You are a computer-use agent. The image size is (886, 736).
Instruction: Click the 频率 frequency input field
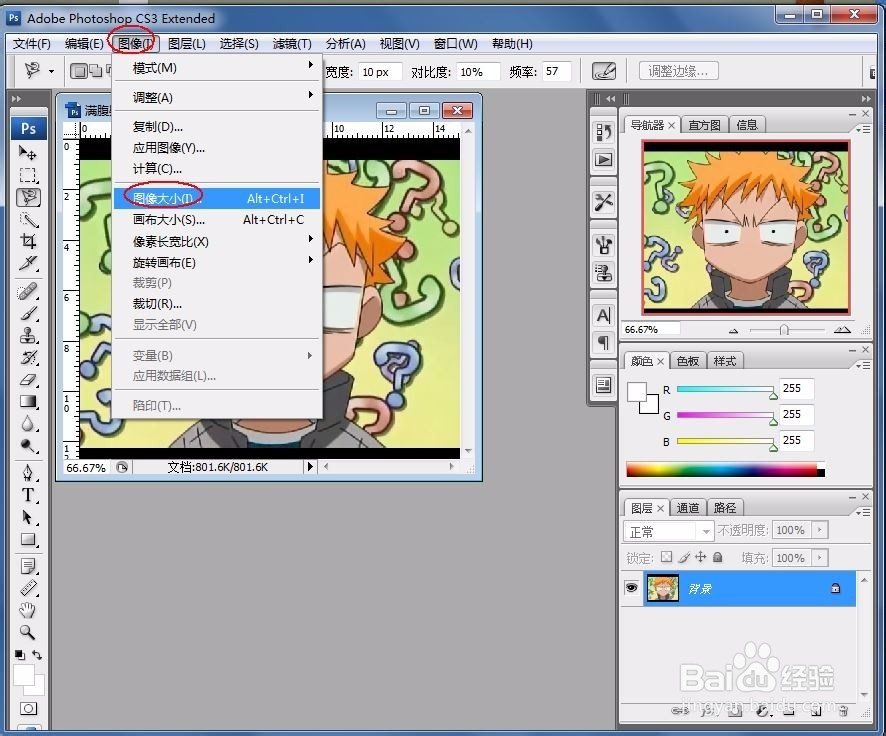(556, 71)
